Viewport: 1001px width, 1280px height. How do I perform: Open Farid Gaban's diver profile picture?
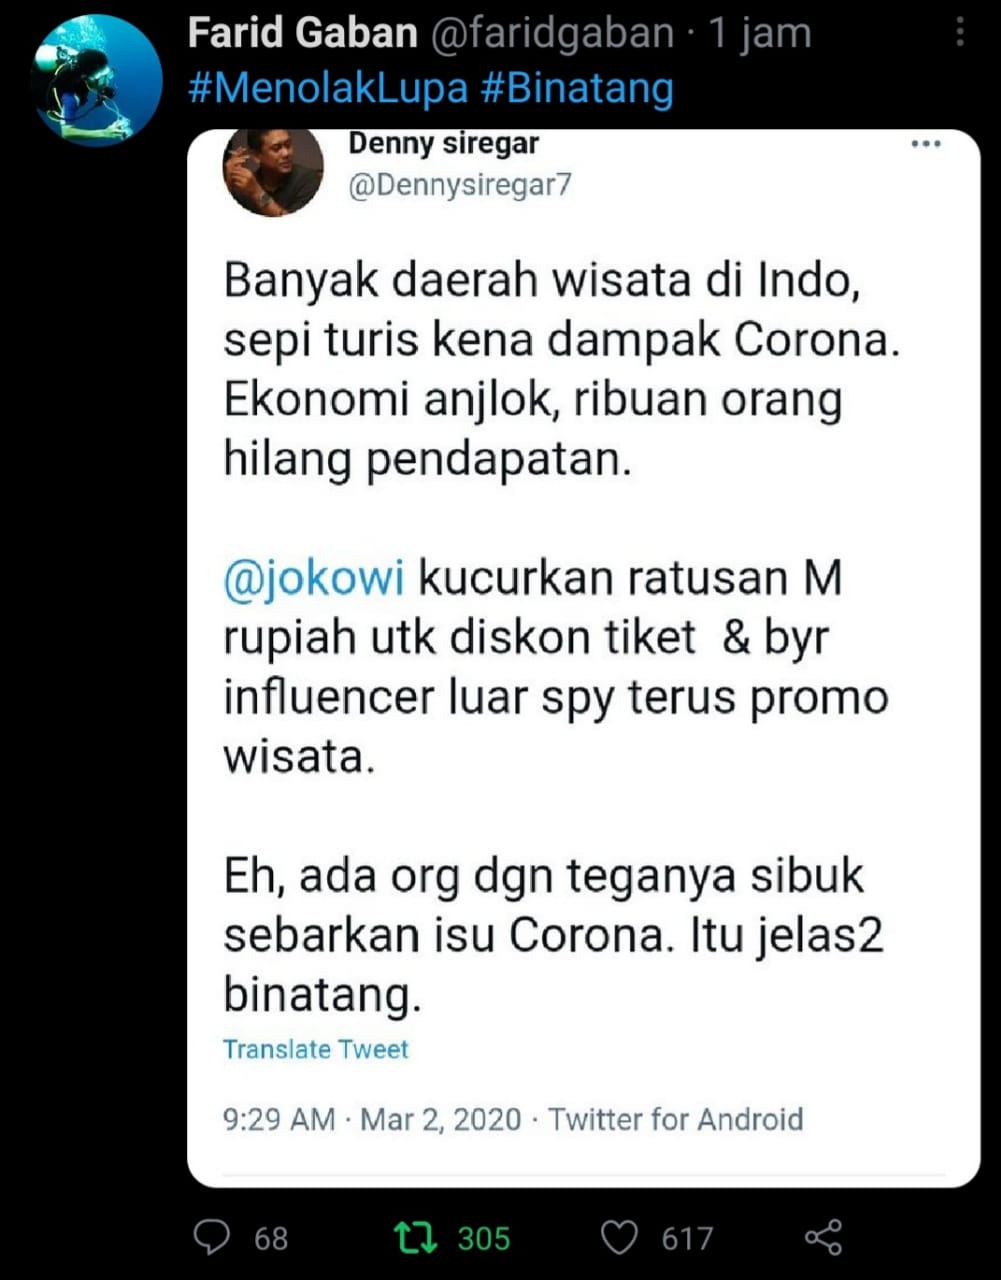coord(97,80)
